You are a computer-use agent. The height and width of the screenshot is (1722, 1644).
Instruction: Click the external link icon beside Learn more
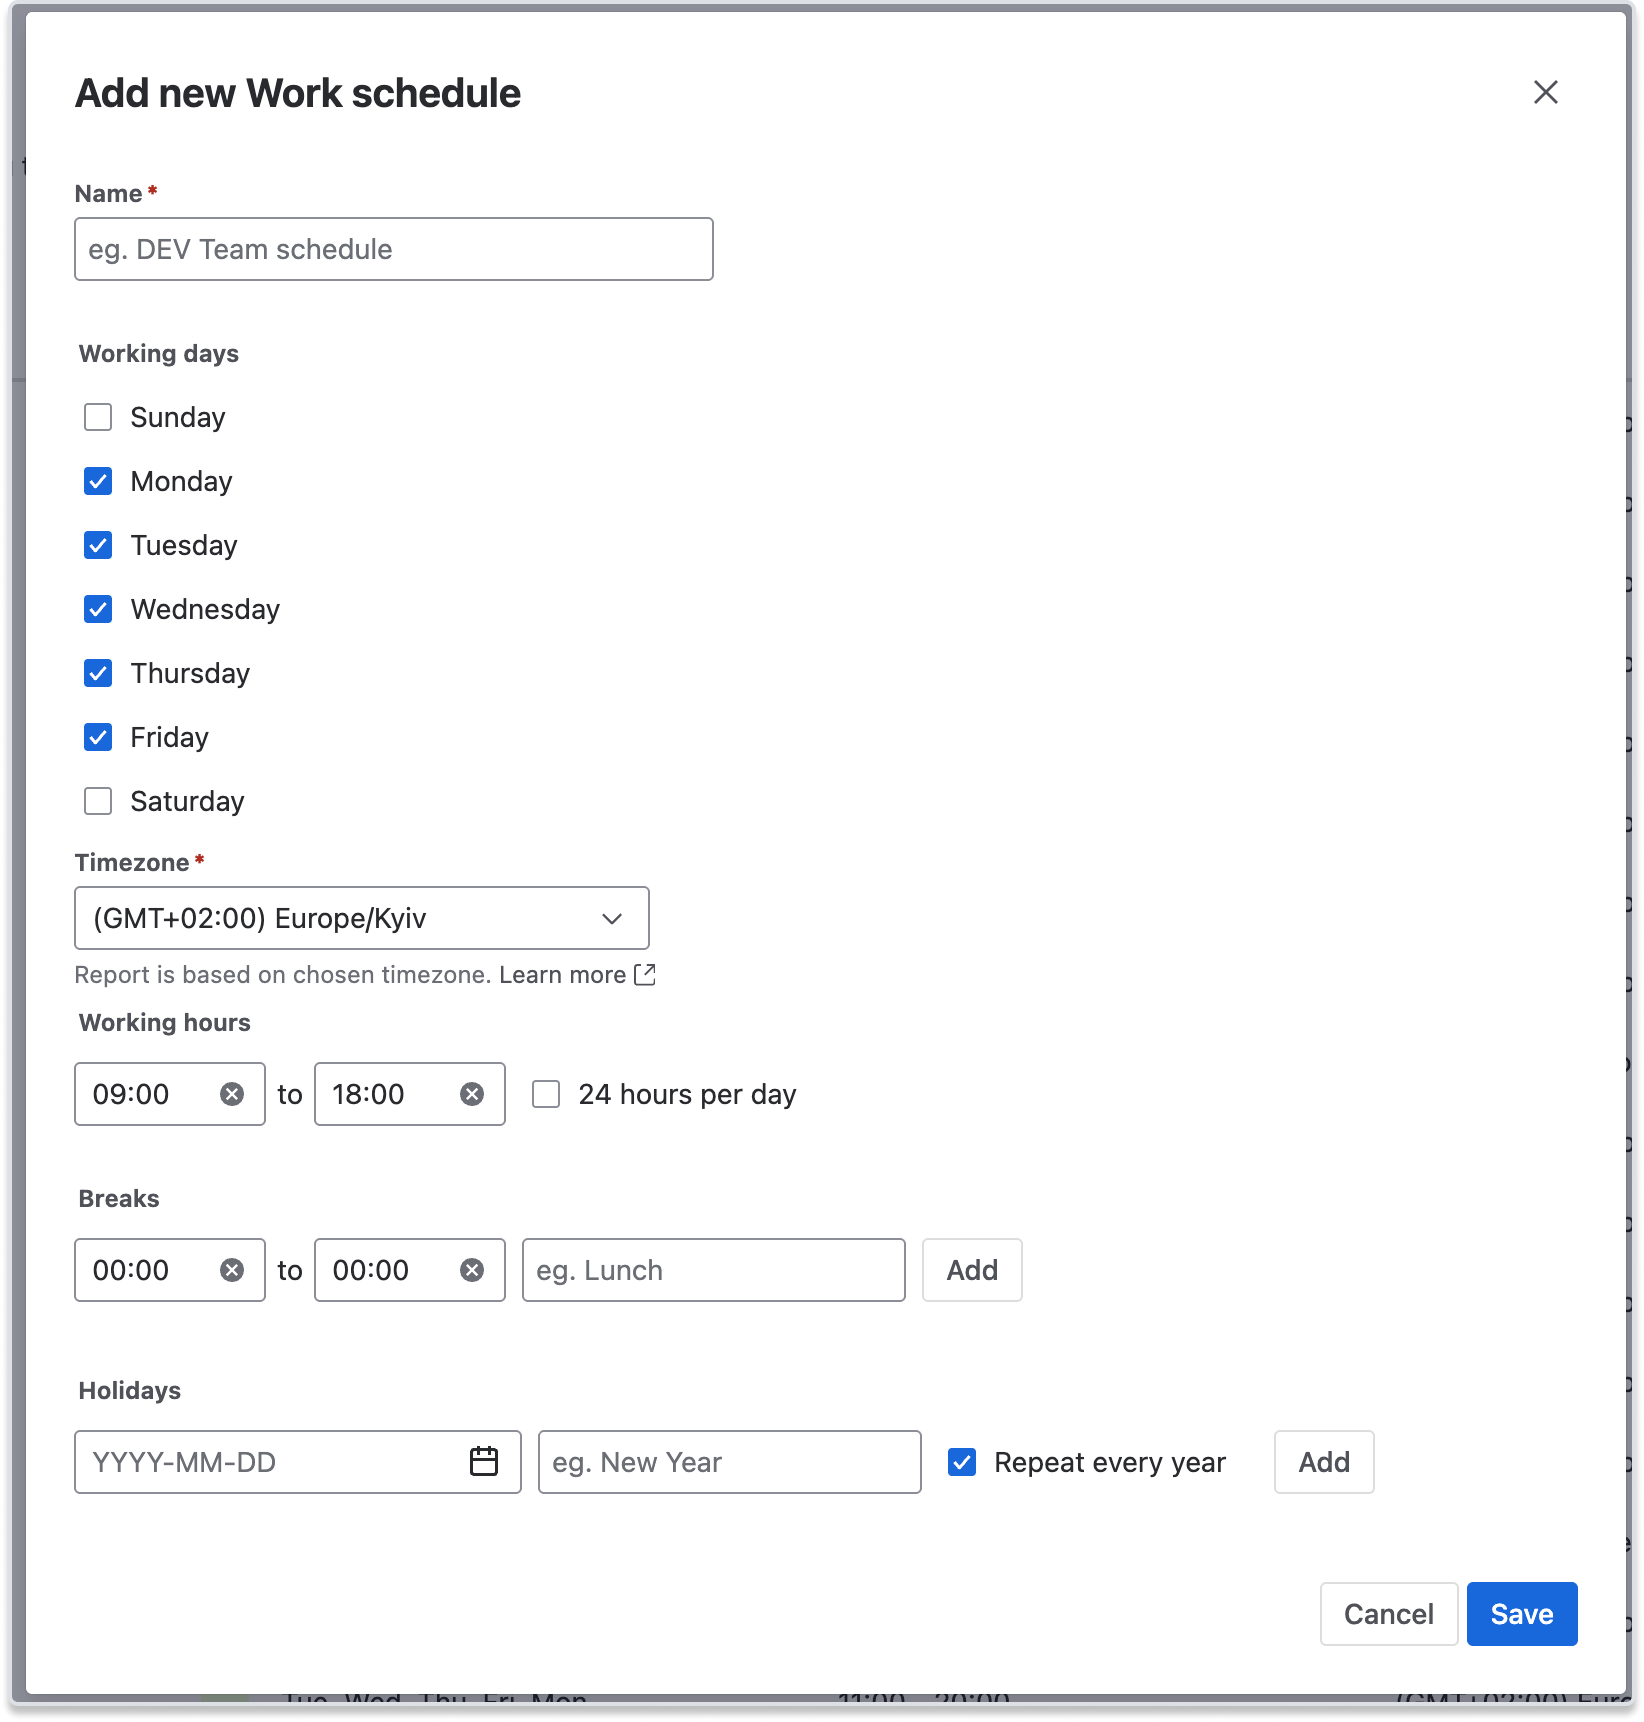pyautogui.click(x=646, y=974)
